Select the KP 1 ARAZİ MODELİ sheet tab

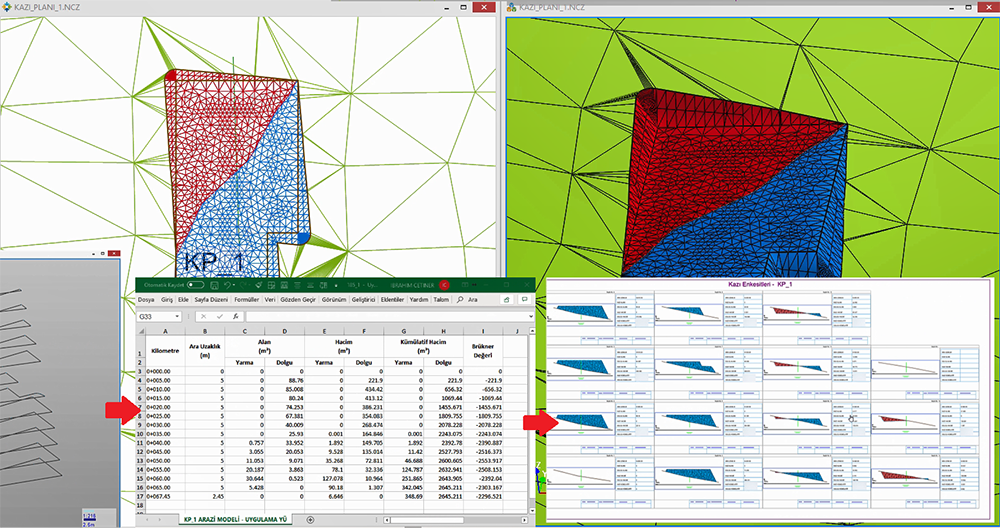coord(234,520)
